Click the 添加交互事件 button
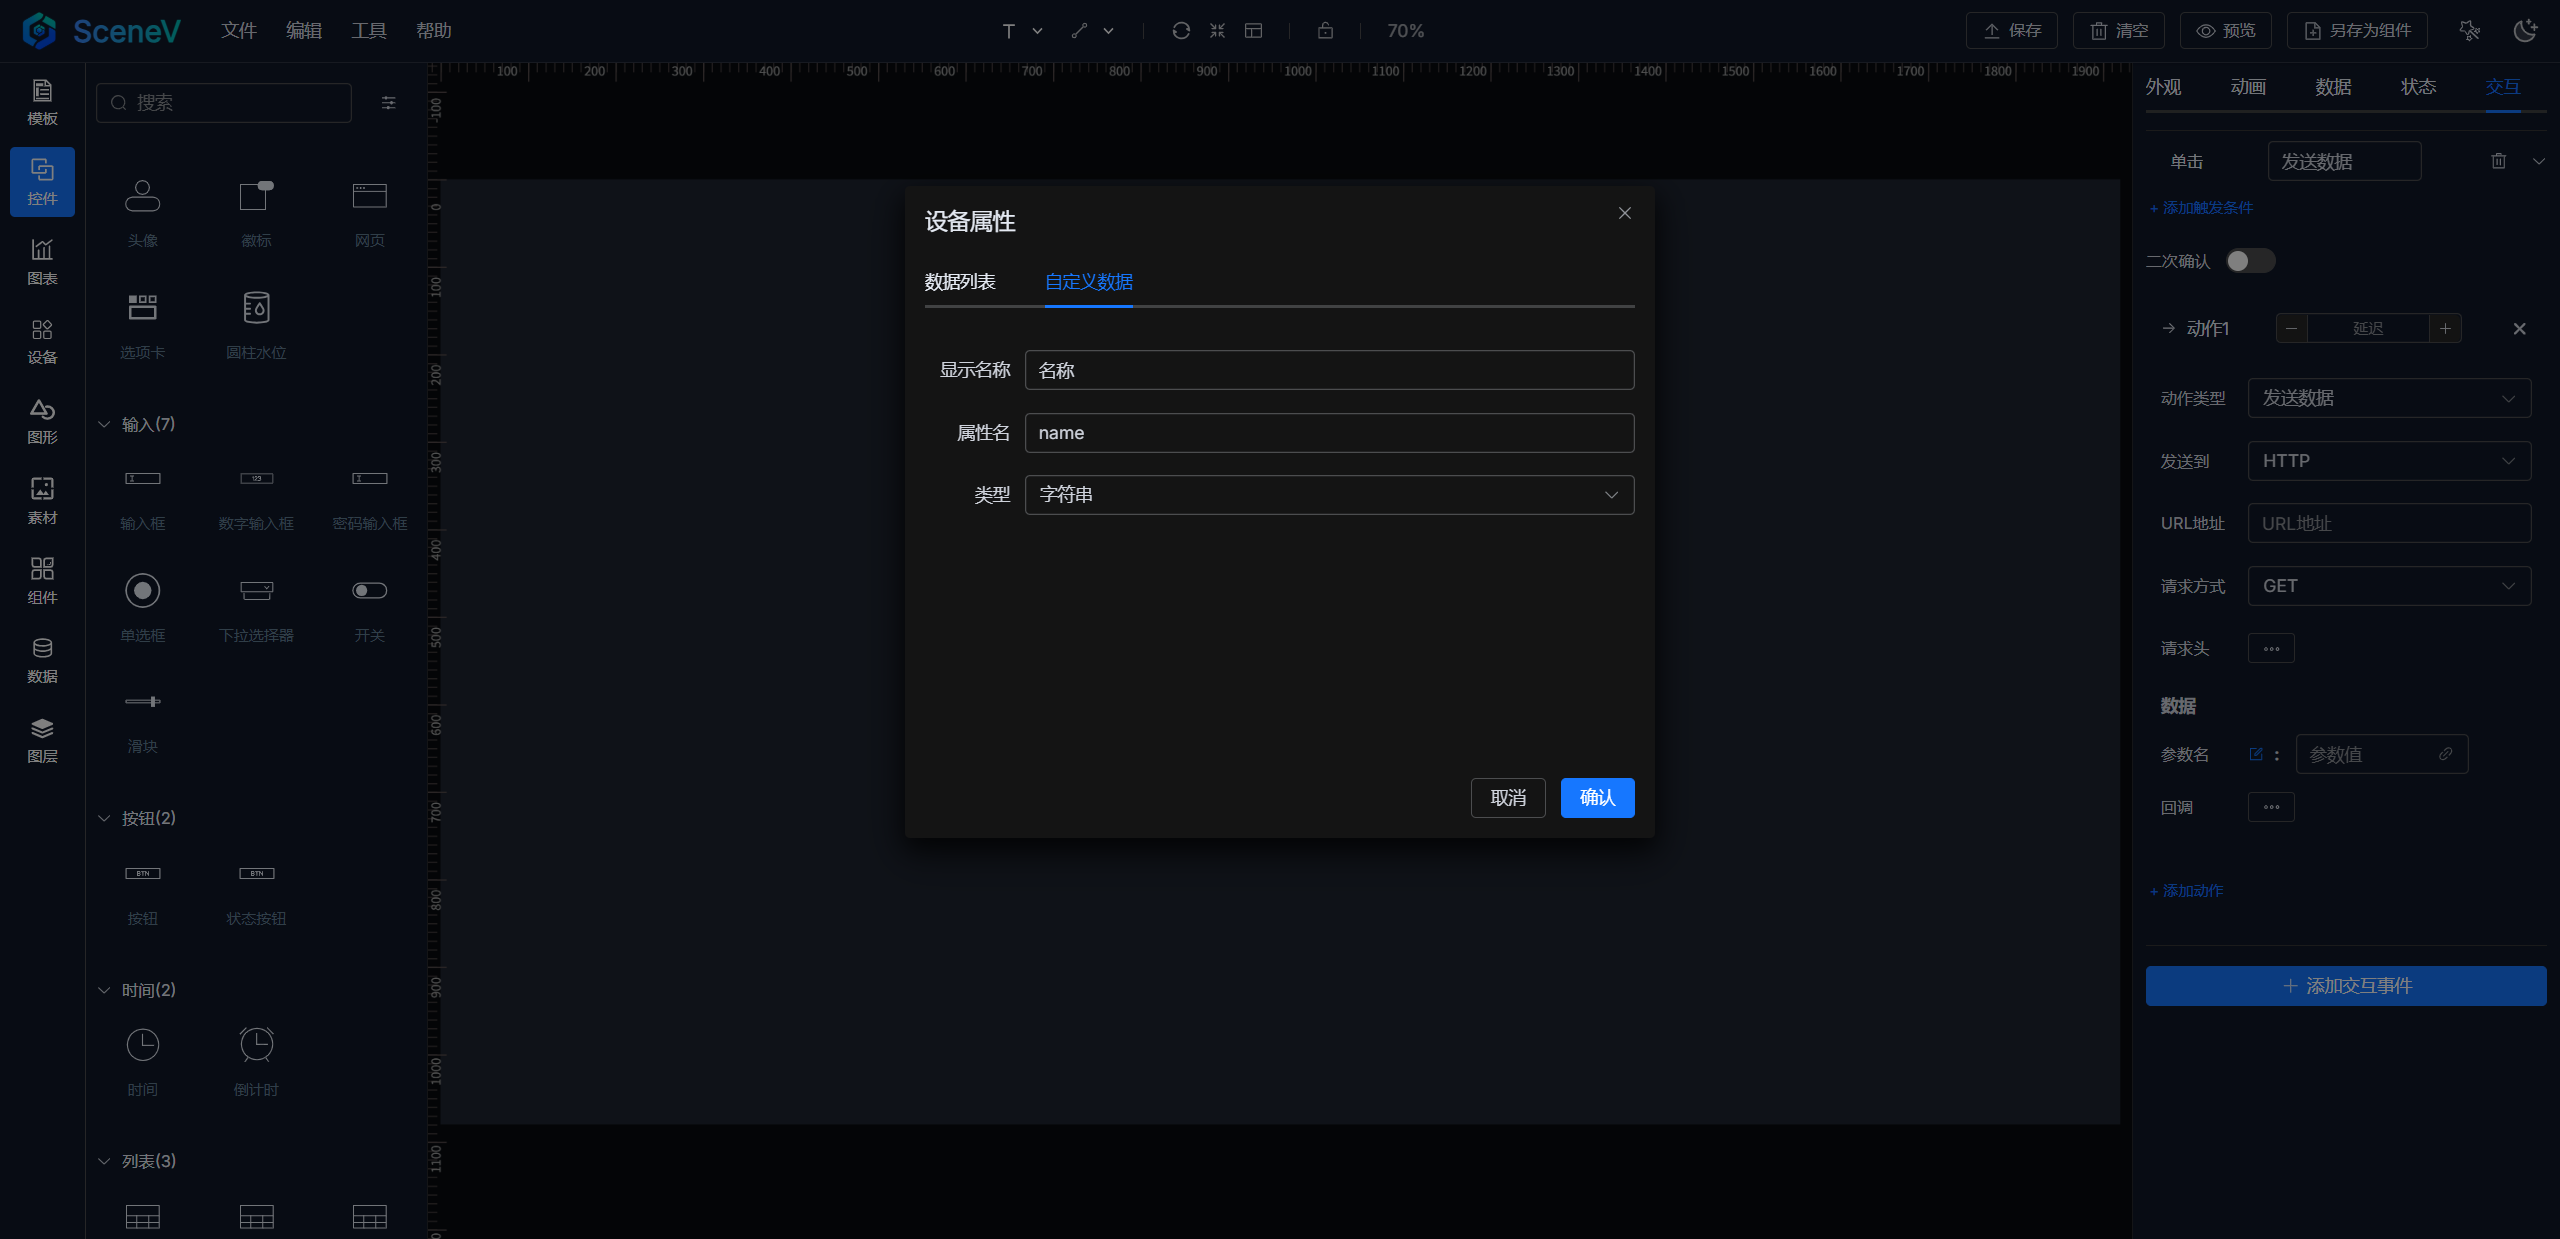This screenshot has height=1239, width=2560. coord(2345,986)
